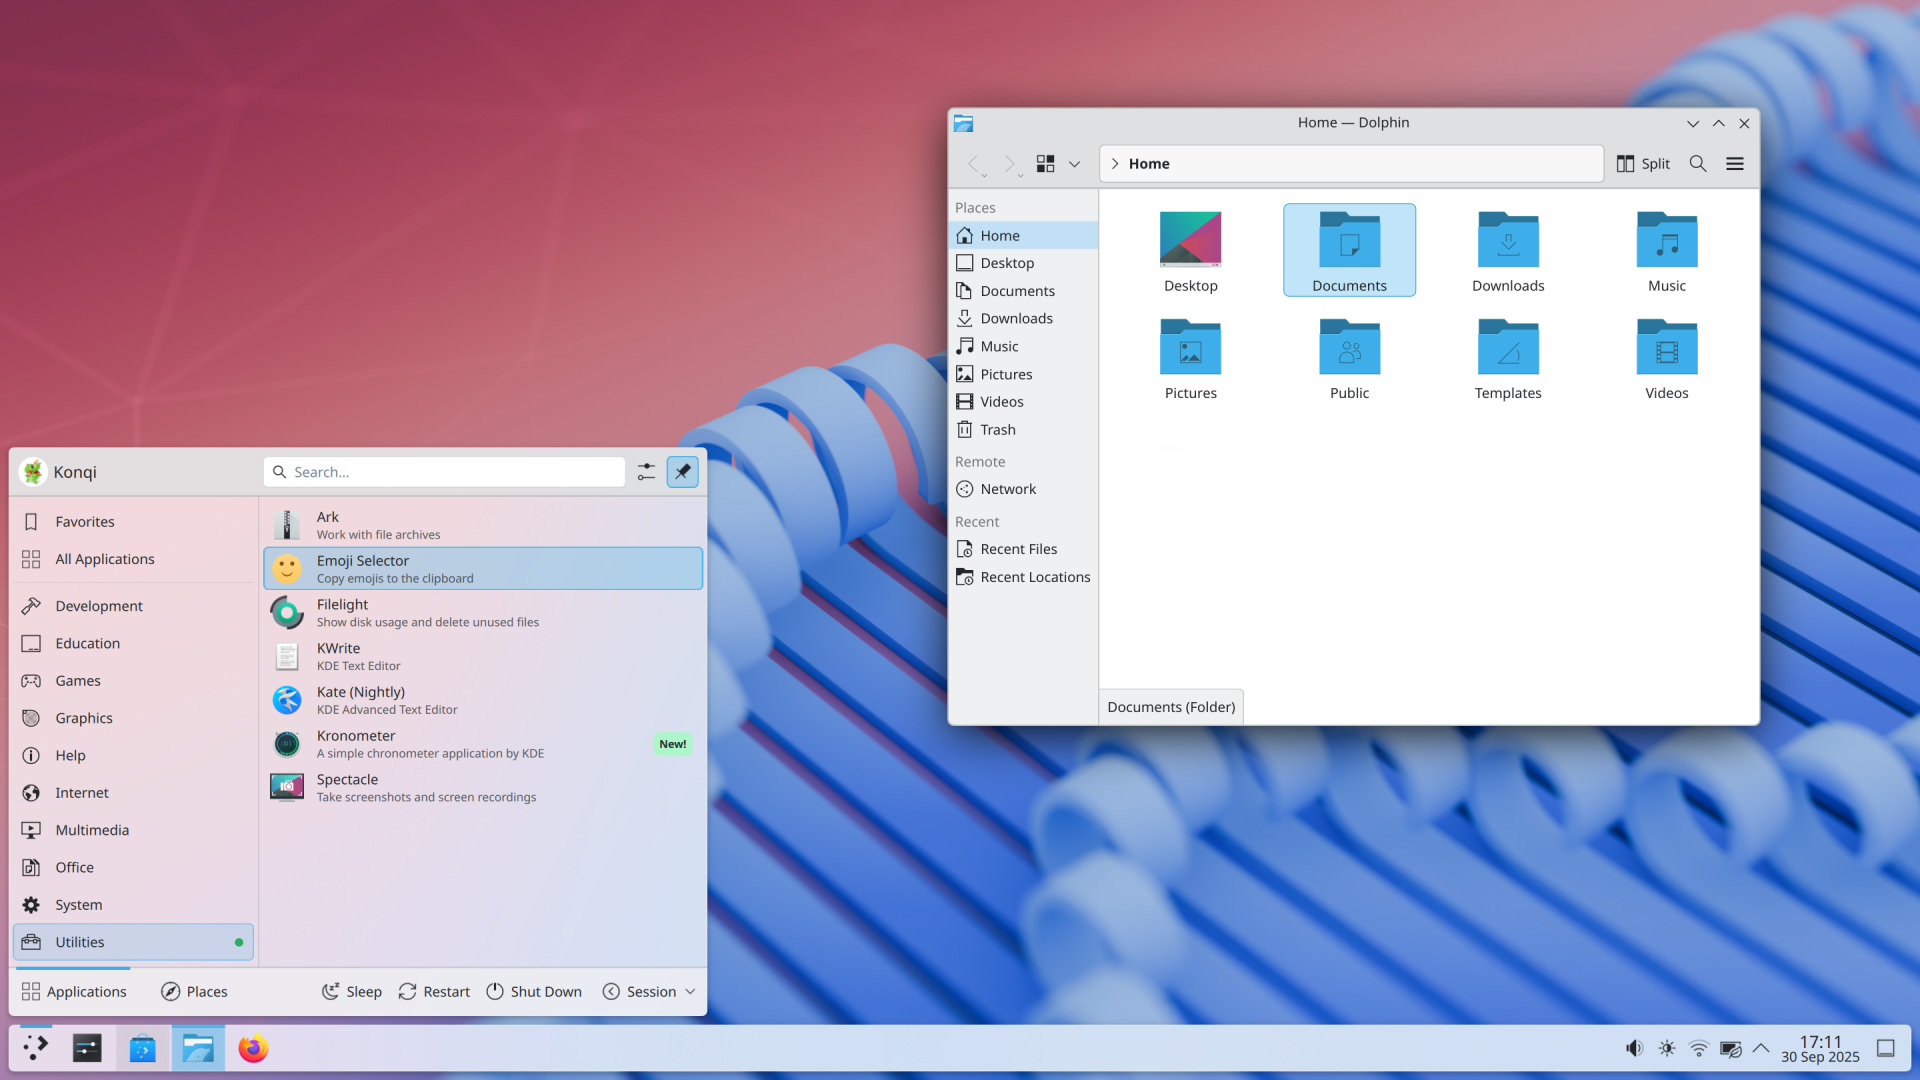Expand the Session options dropdown
1920x1080 pixels.
point(650,992)
